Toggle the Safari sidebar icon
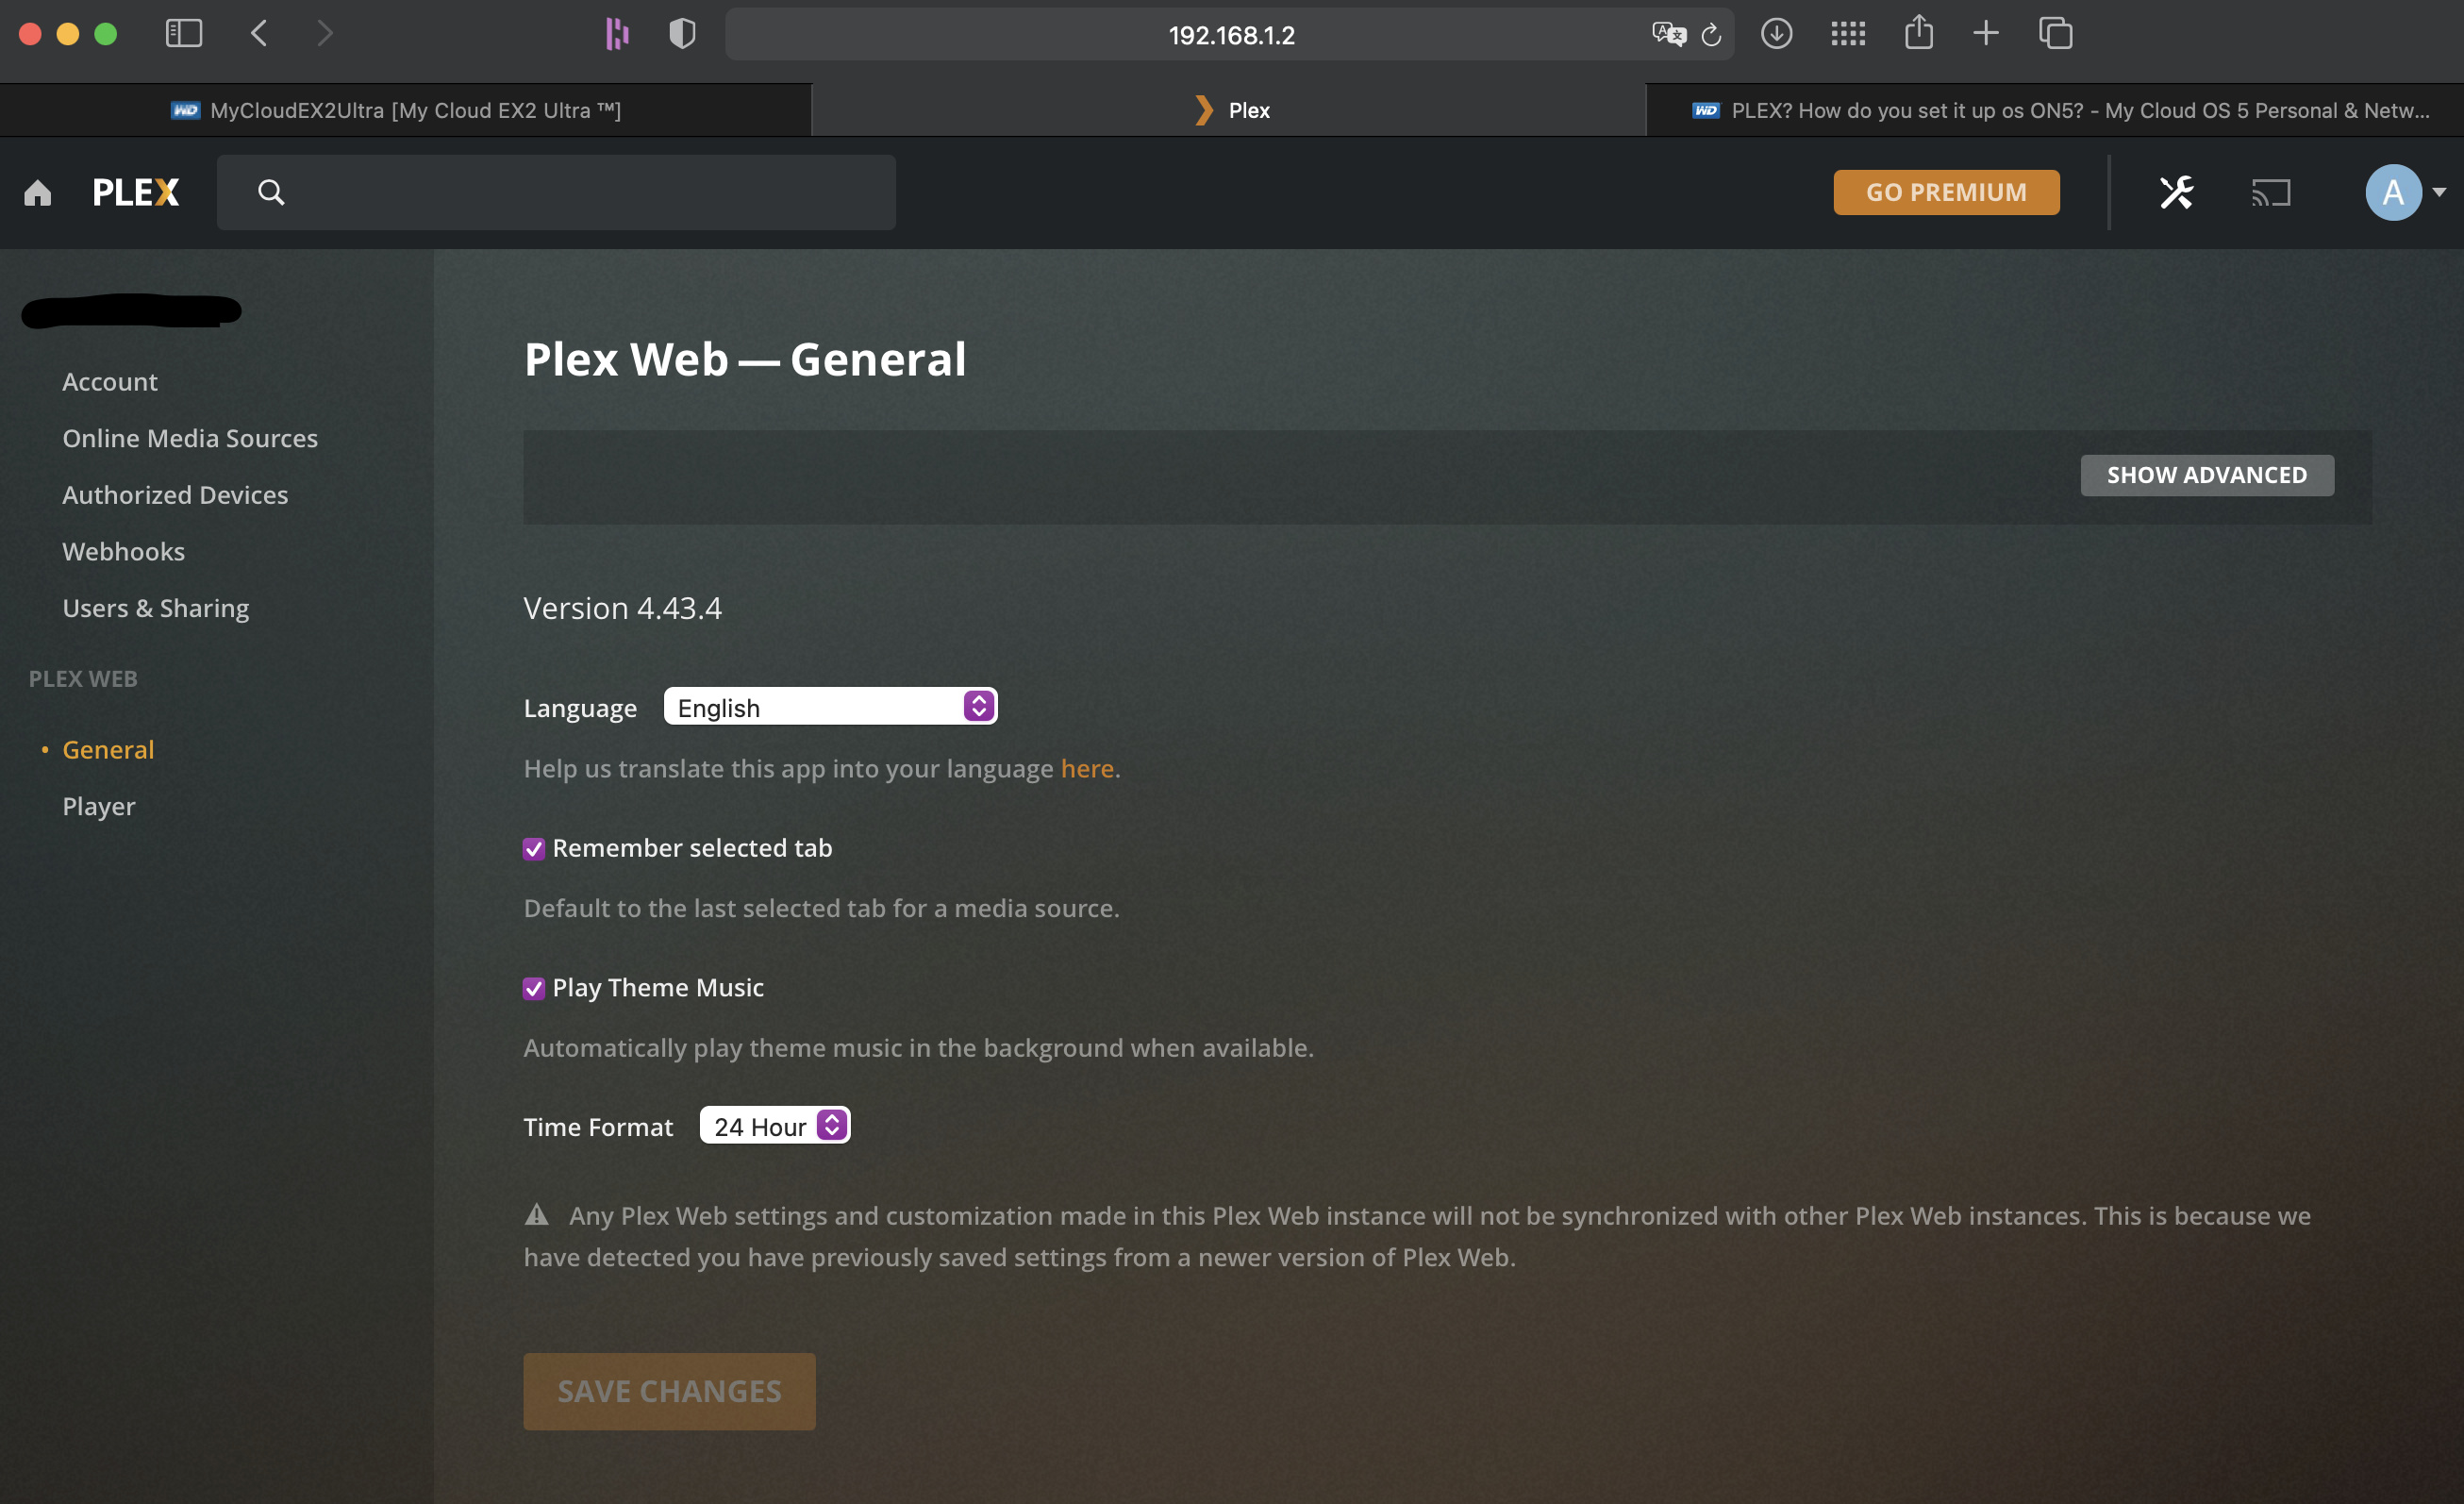This screenshot has height=1504, width=2464. (x=184, y=34)
